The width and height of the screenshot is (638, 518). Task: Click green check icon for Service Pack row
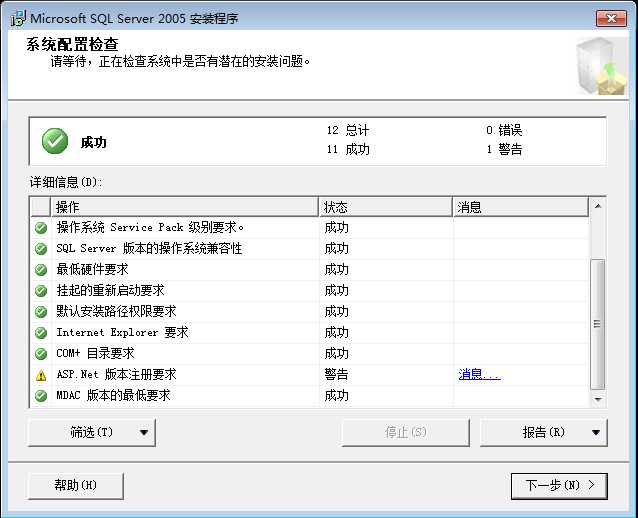coord(41,228)
